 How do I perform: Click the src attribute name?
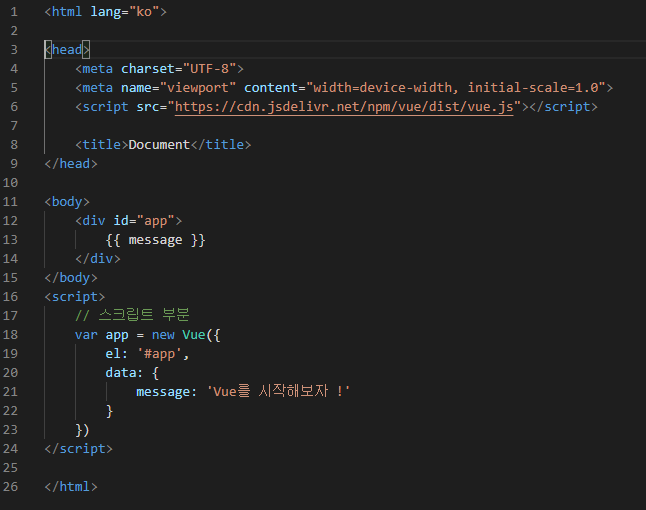[147, 107]
